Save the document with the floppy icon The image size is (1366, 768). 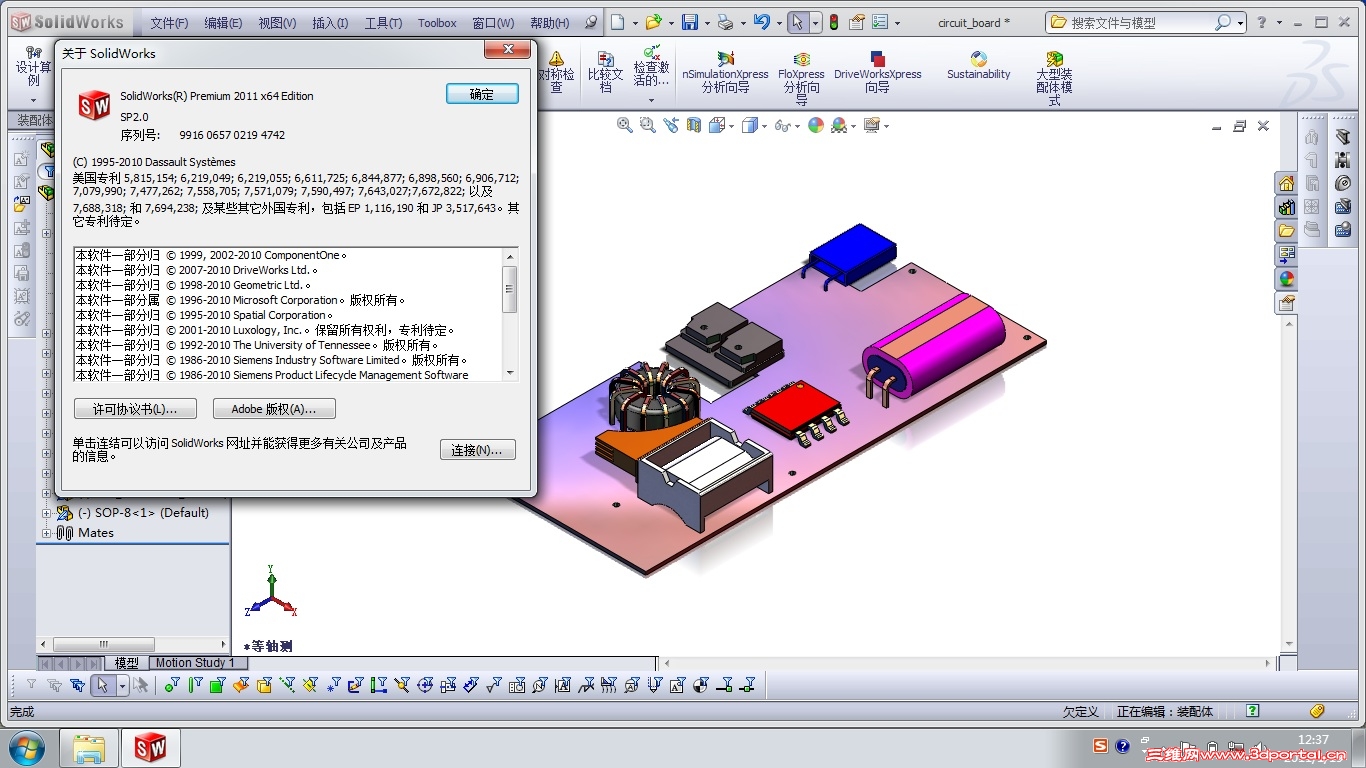pyautogui.click(x=690, y=22)
